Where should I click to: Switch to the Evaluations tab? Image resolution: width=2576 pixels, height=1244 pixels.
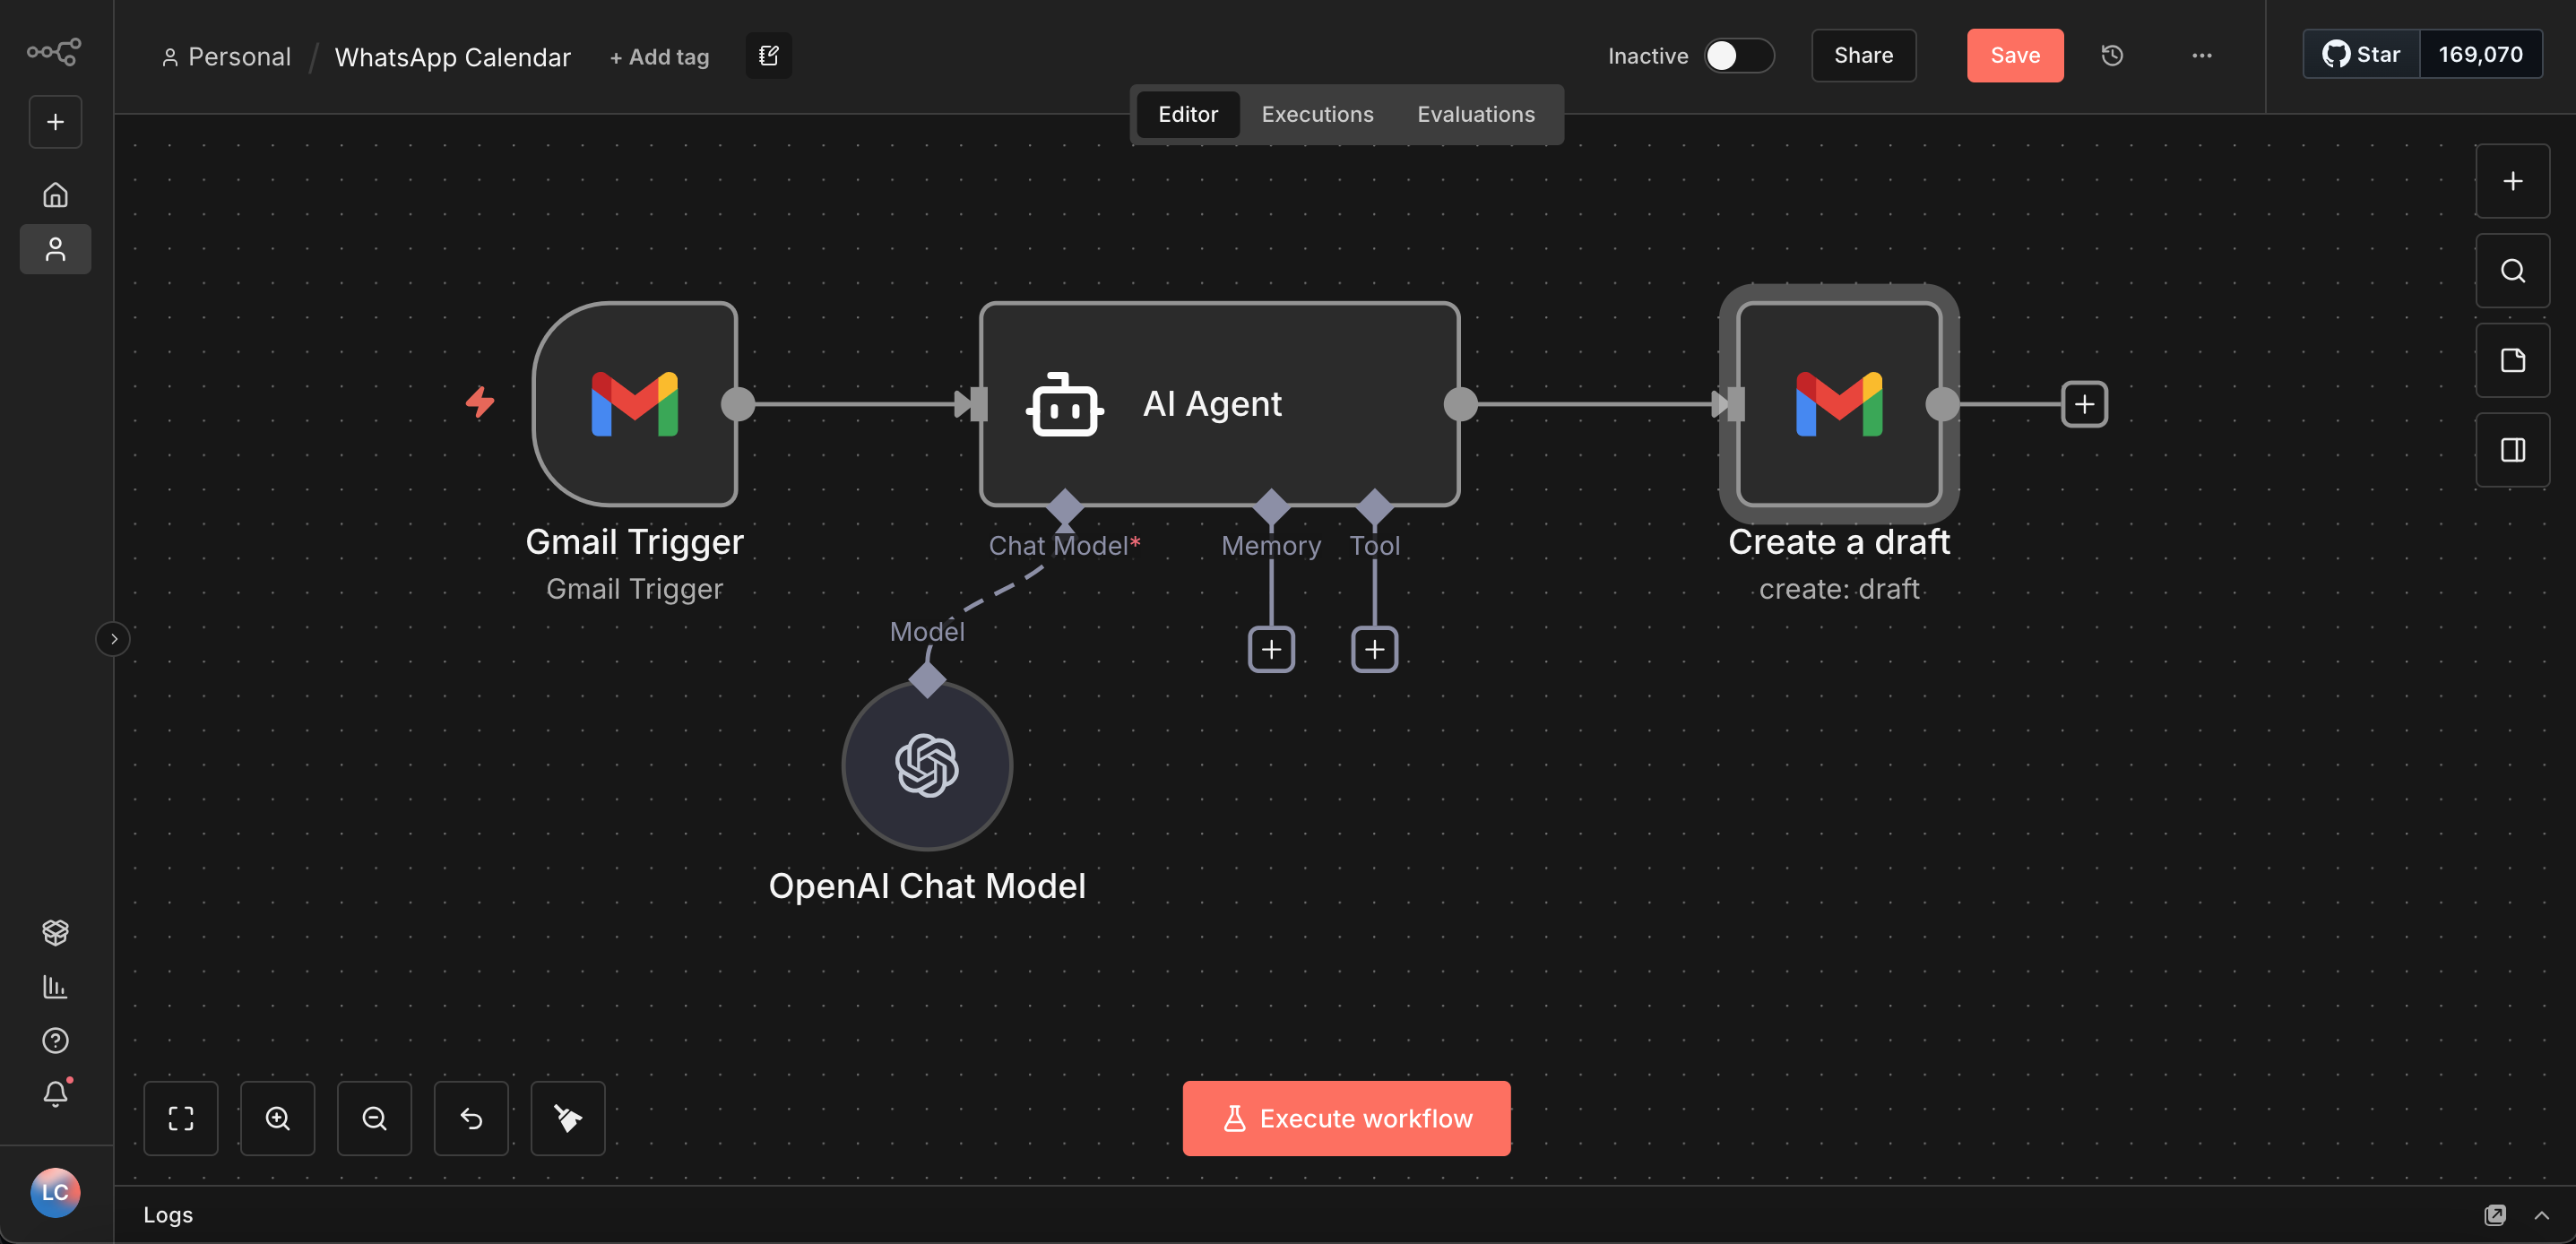pos(1475,114)
